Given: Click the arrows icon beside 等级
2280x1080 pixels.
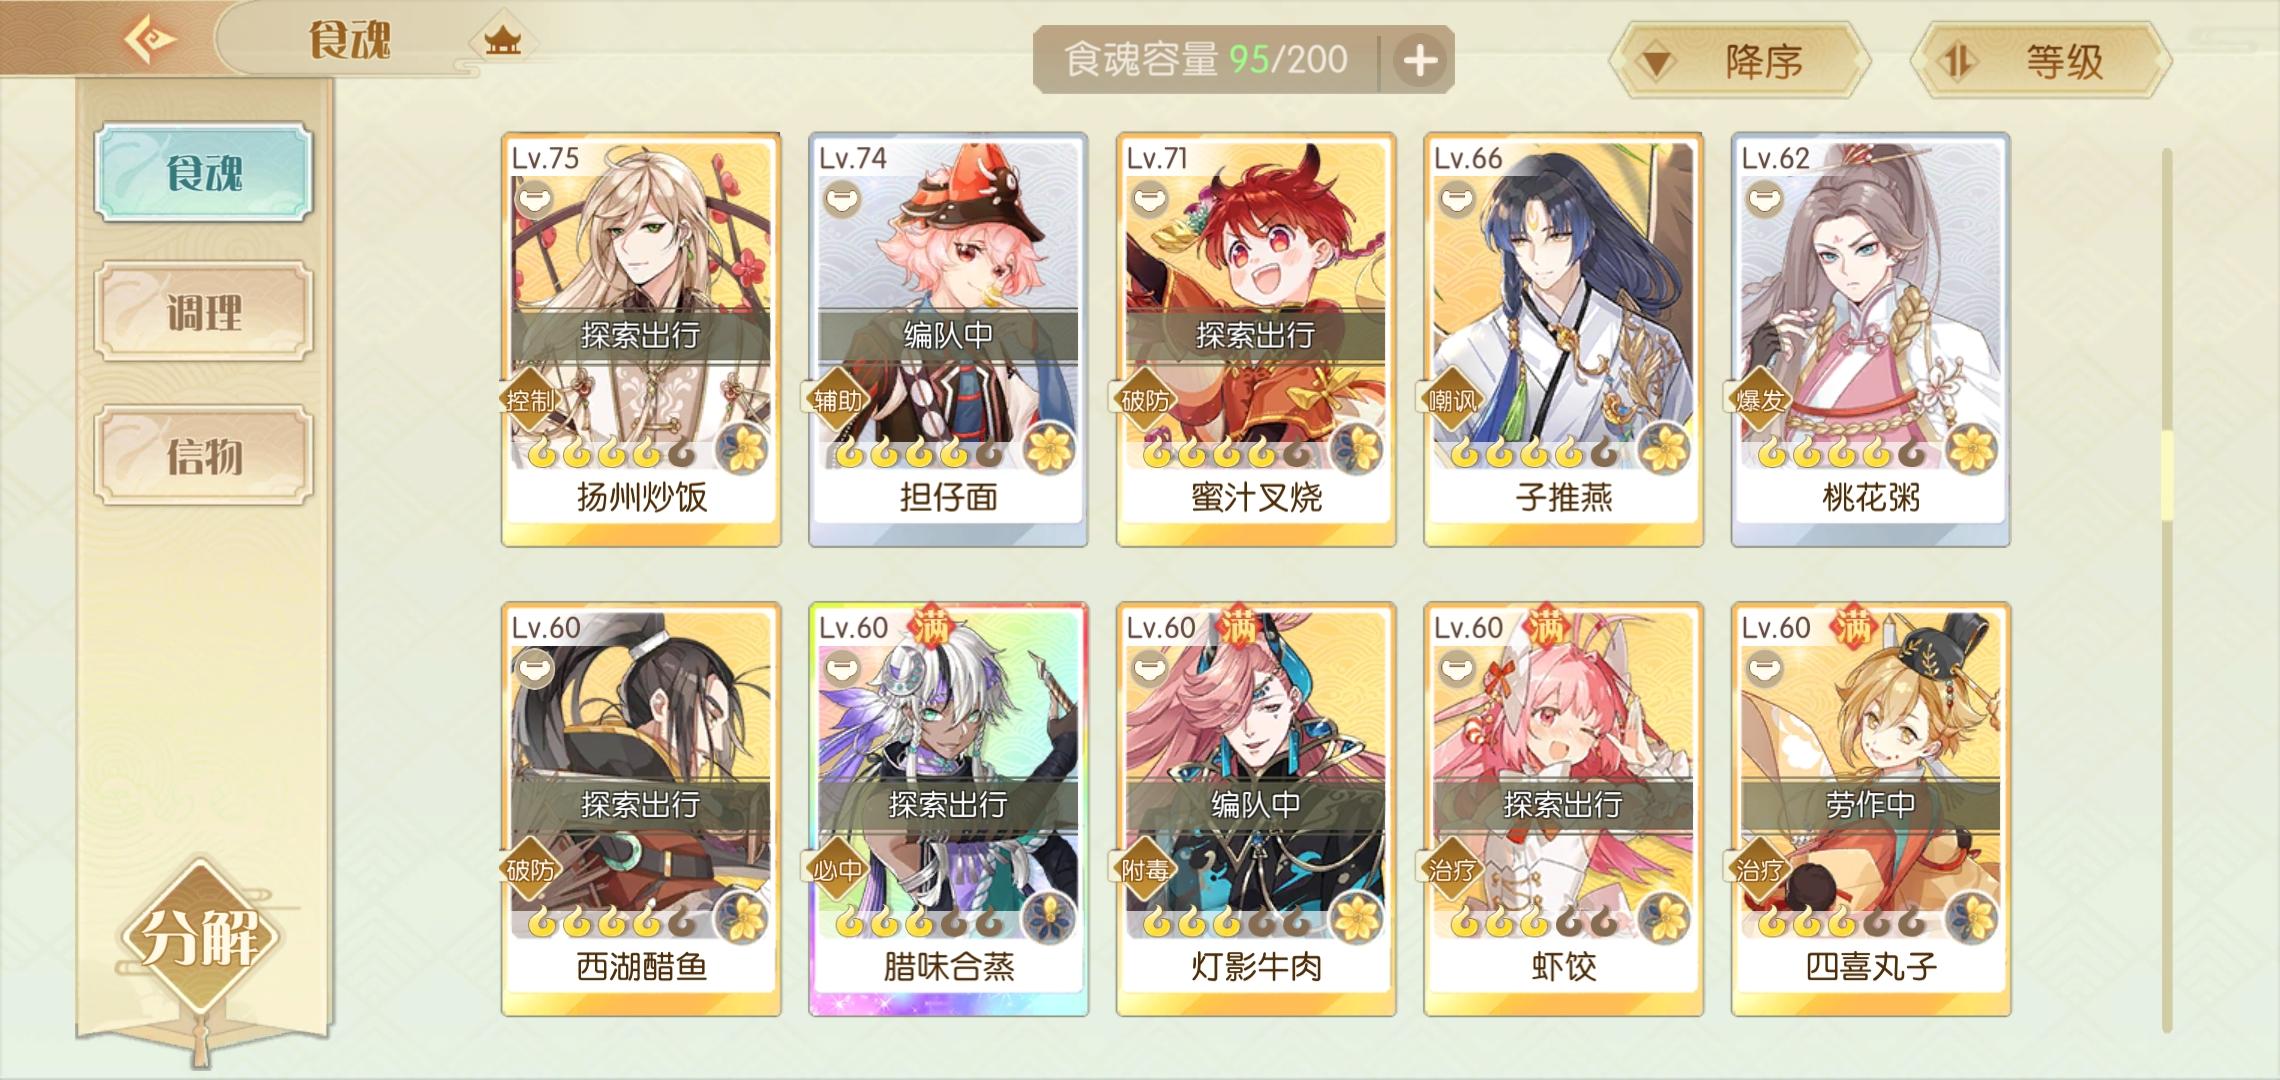Looking at the screenshot, I should pyautogui.click(x=1956, y=62).
